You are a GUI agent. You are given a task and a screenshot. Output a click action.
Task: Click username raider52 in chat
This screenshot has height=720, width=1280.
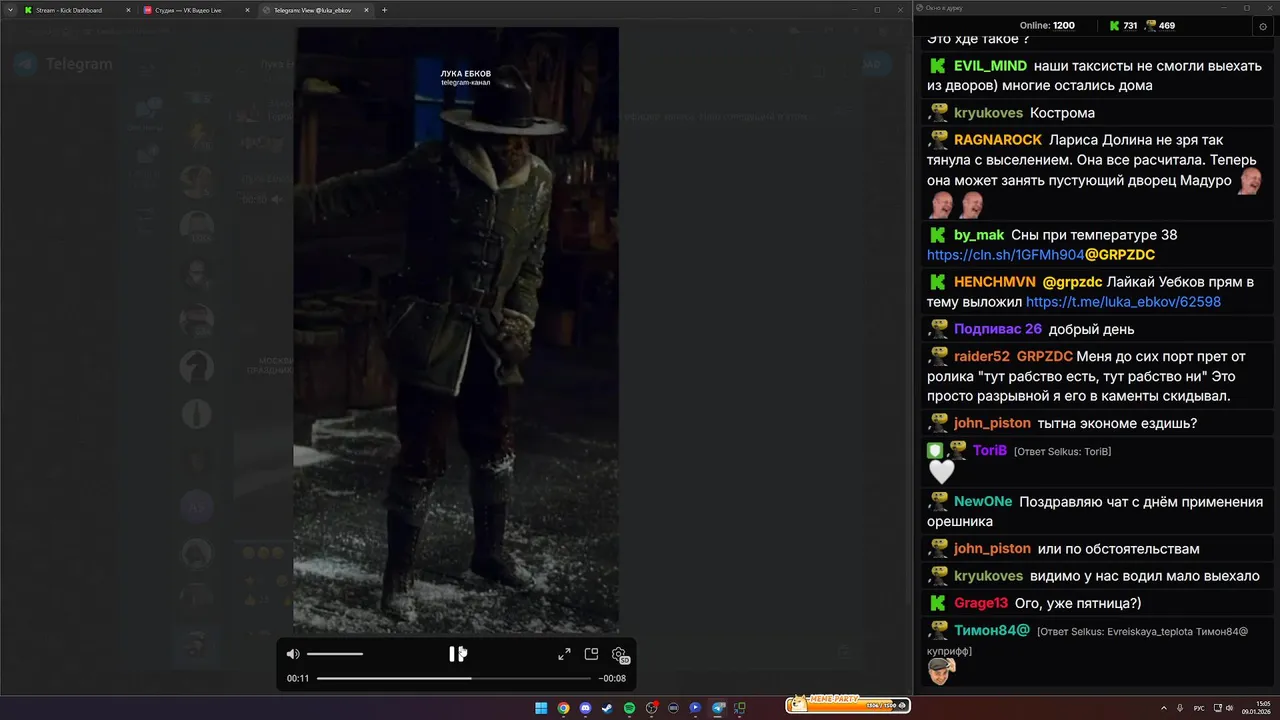pyautogui.click(x=982, y=356)
